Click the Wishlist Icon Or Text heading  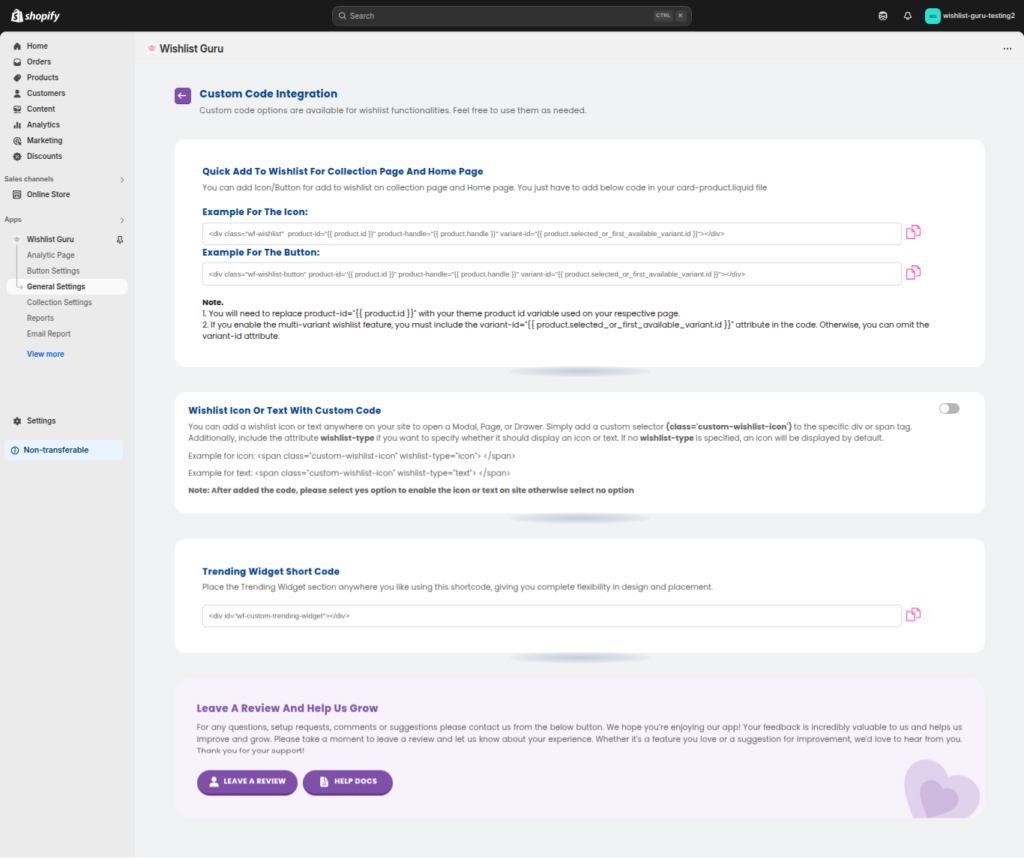point(285,411)
